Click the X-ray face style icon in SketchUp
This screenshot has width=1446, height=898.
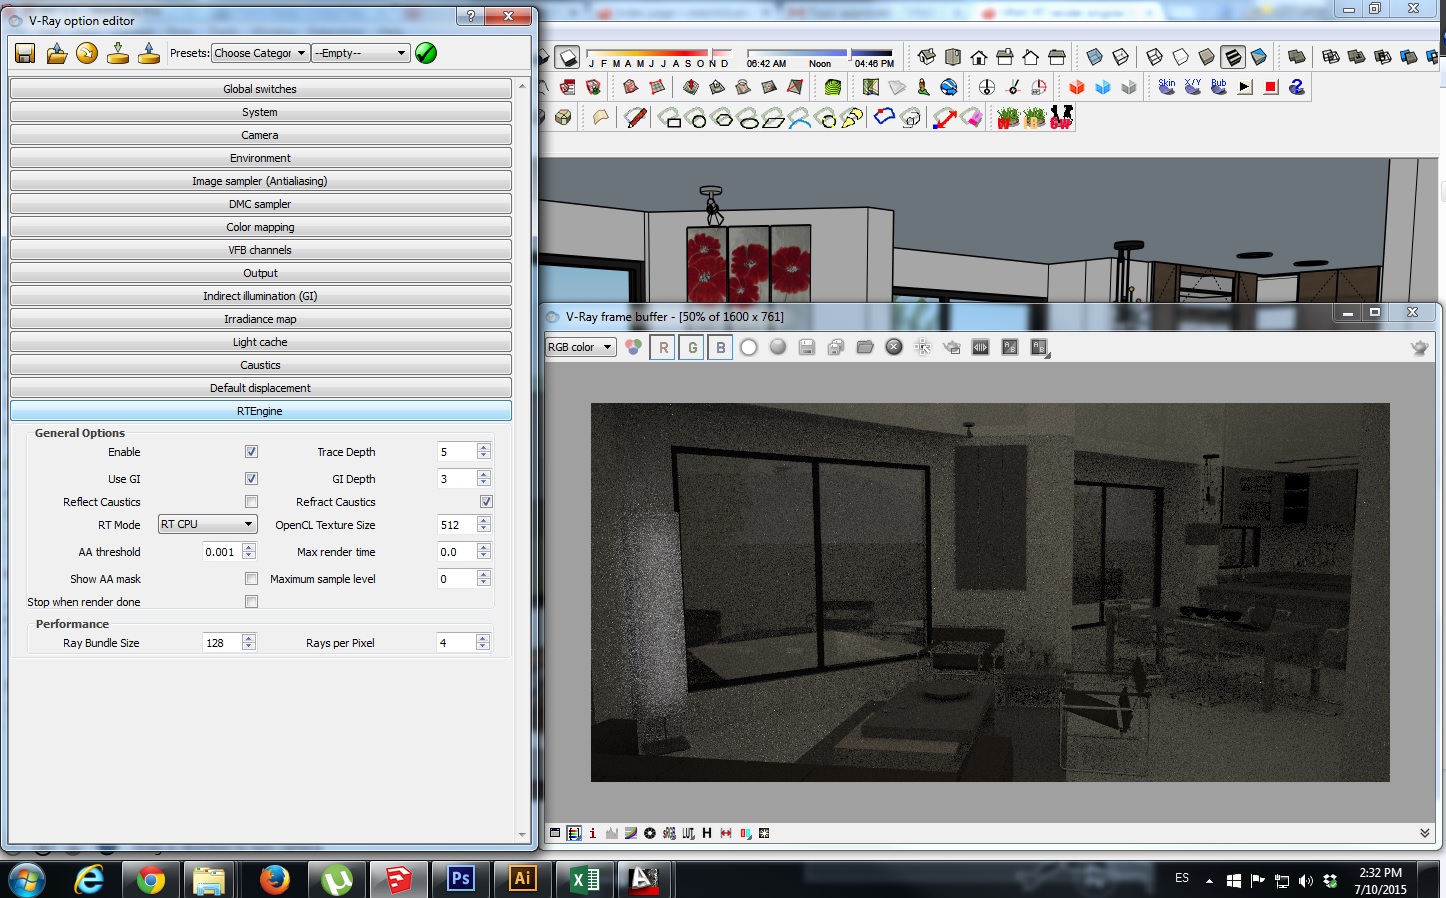[1094, 57]
